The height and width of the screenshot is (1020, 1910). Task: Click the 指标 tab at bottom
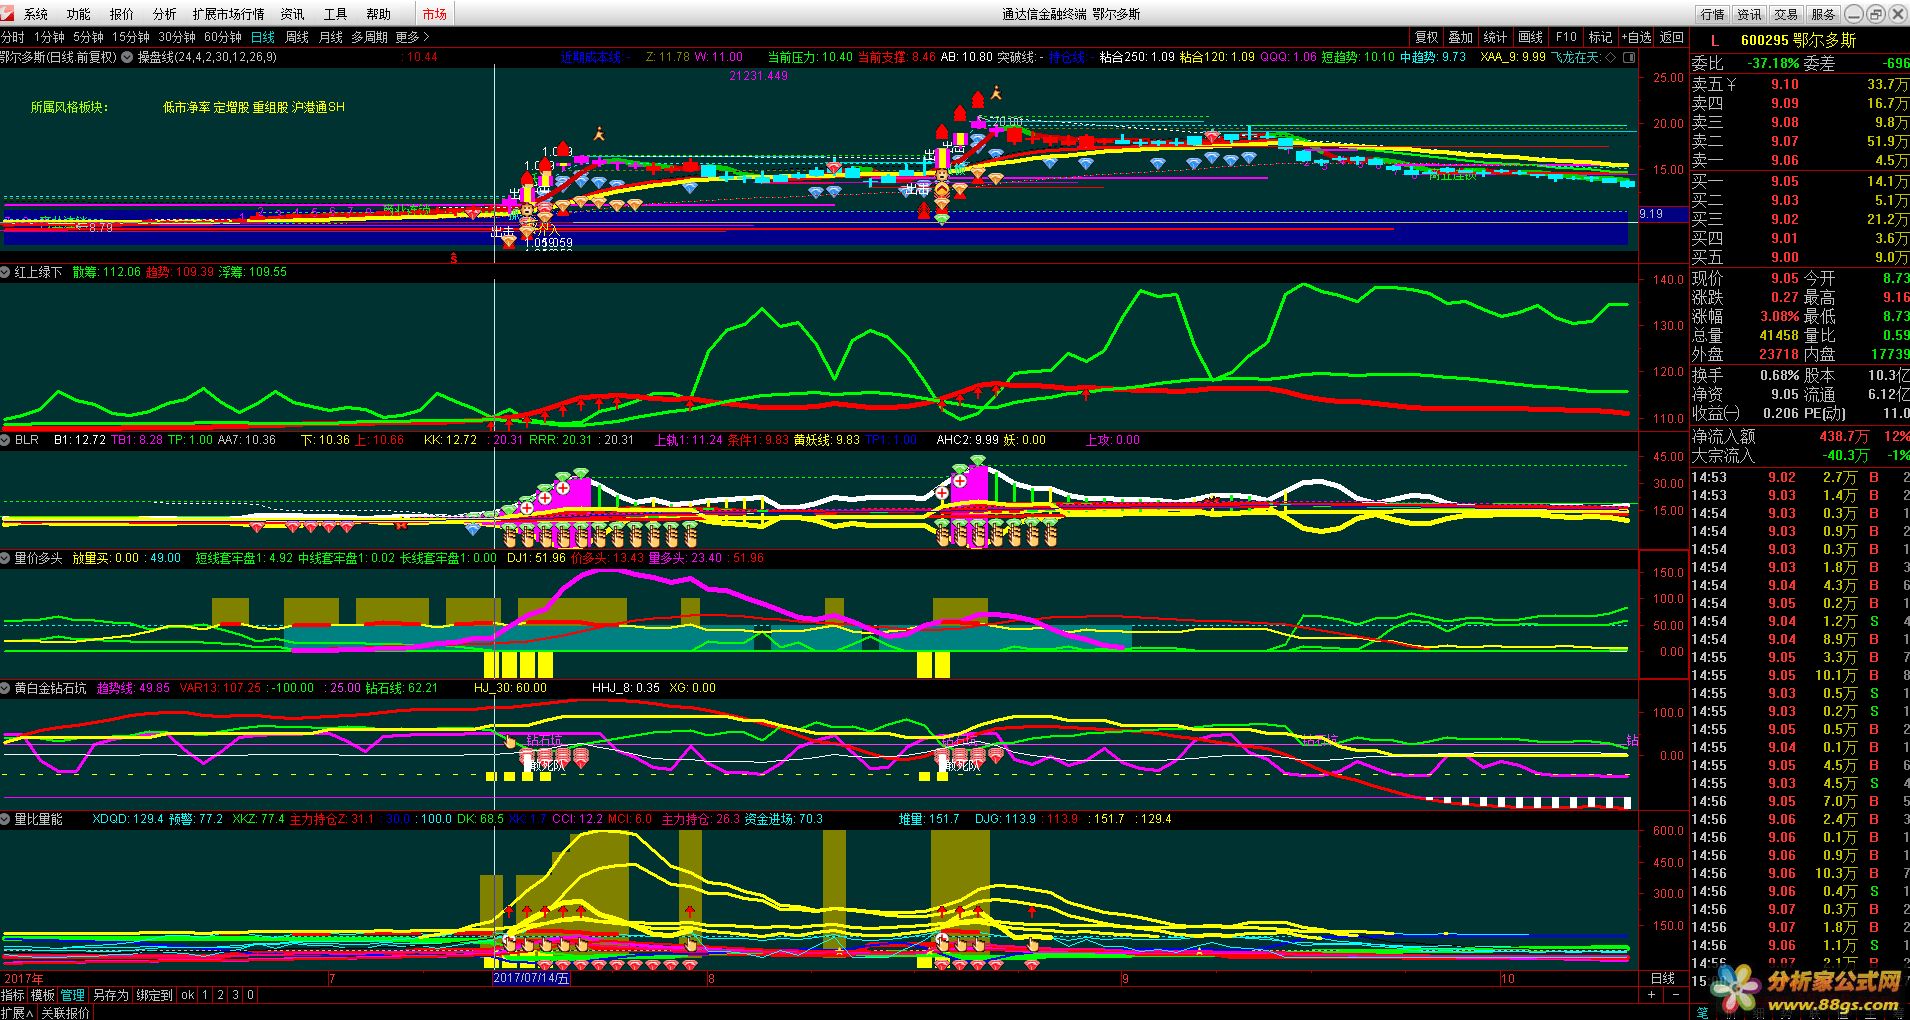13,995
